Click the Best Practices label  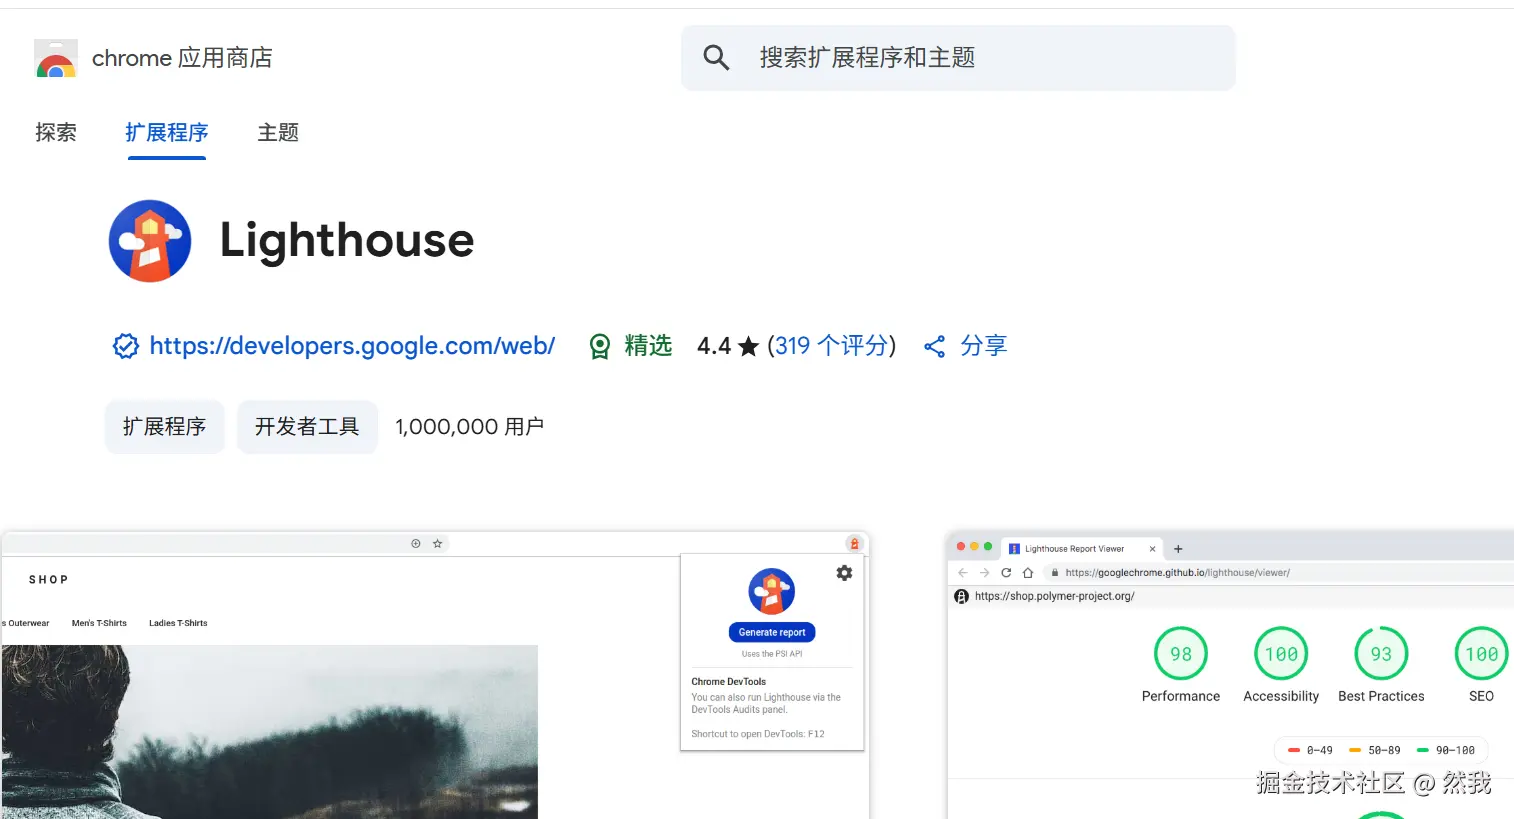click(x=1381, y=696)
